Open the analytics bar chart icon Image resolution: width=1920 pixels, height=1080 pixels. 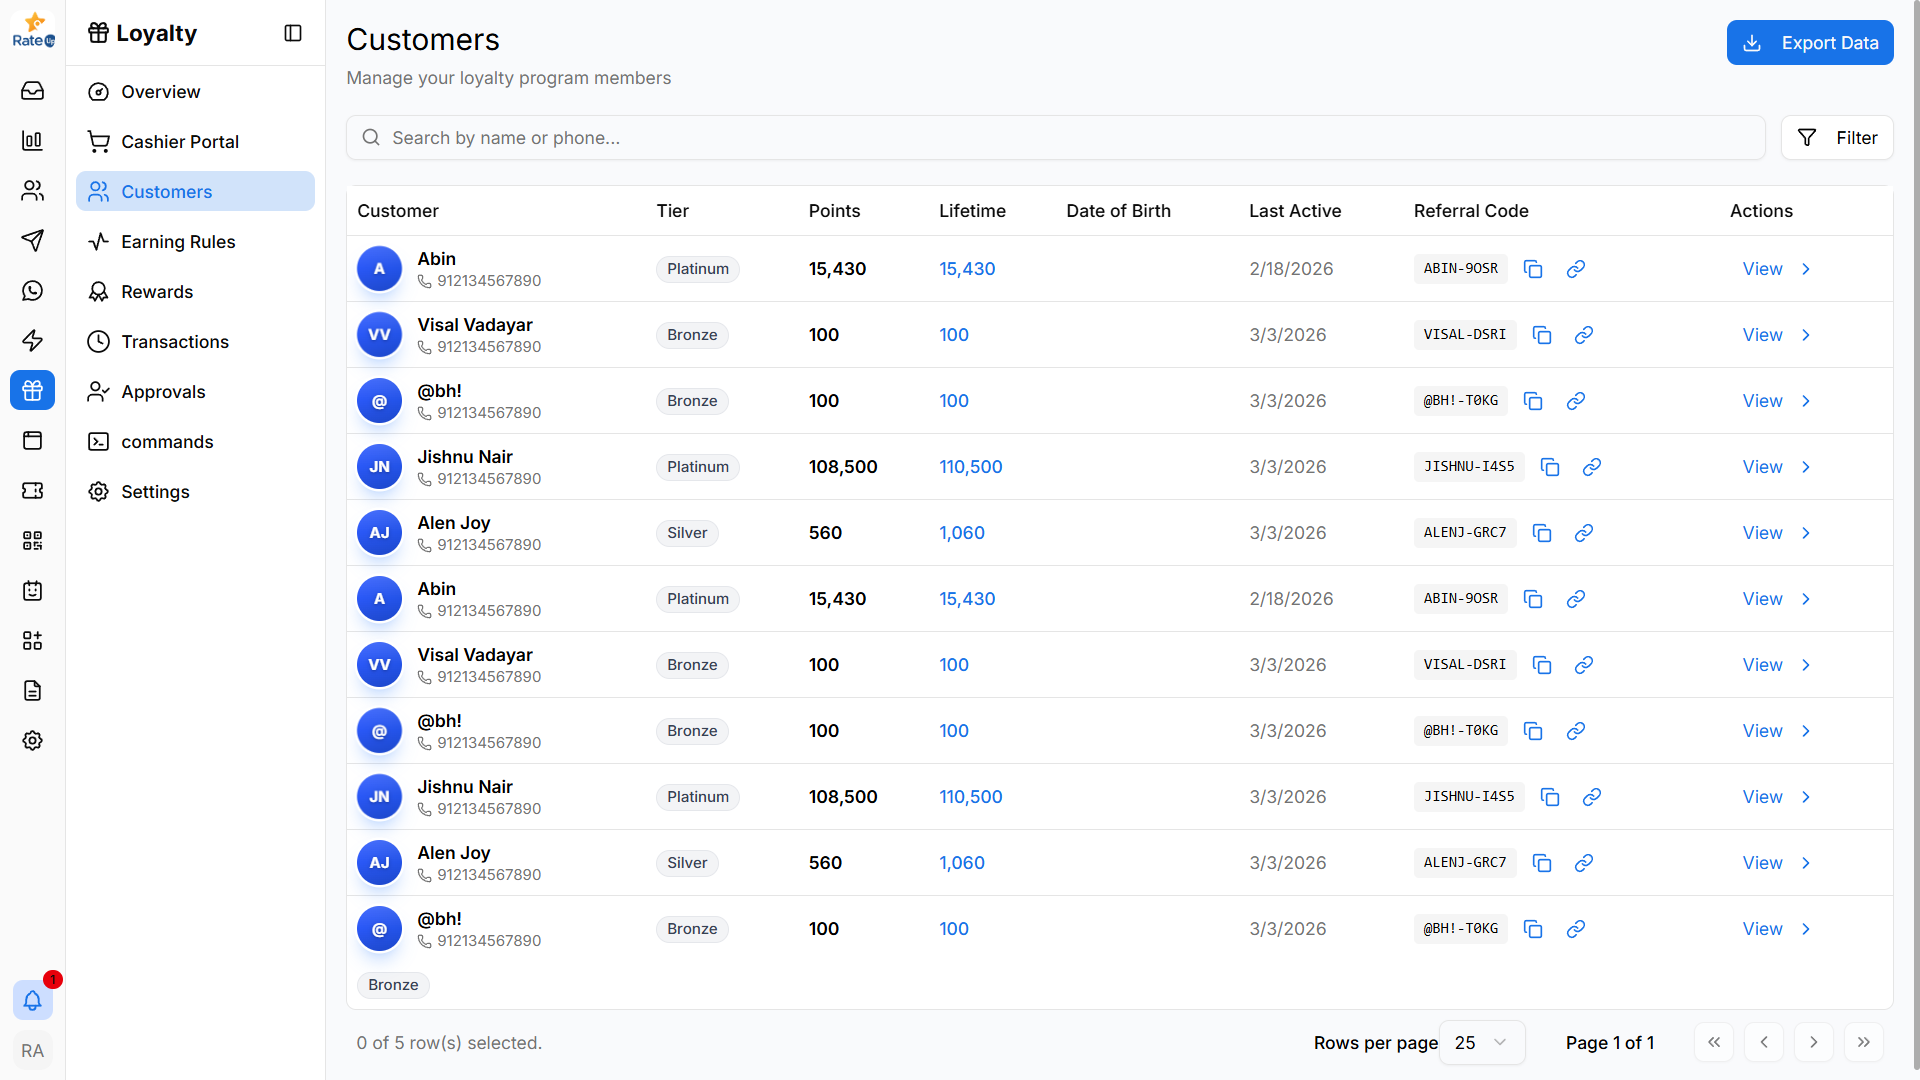tap(32, 140)
